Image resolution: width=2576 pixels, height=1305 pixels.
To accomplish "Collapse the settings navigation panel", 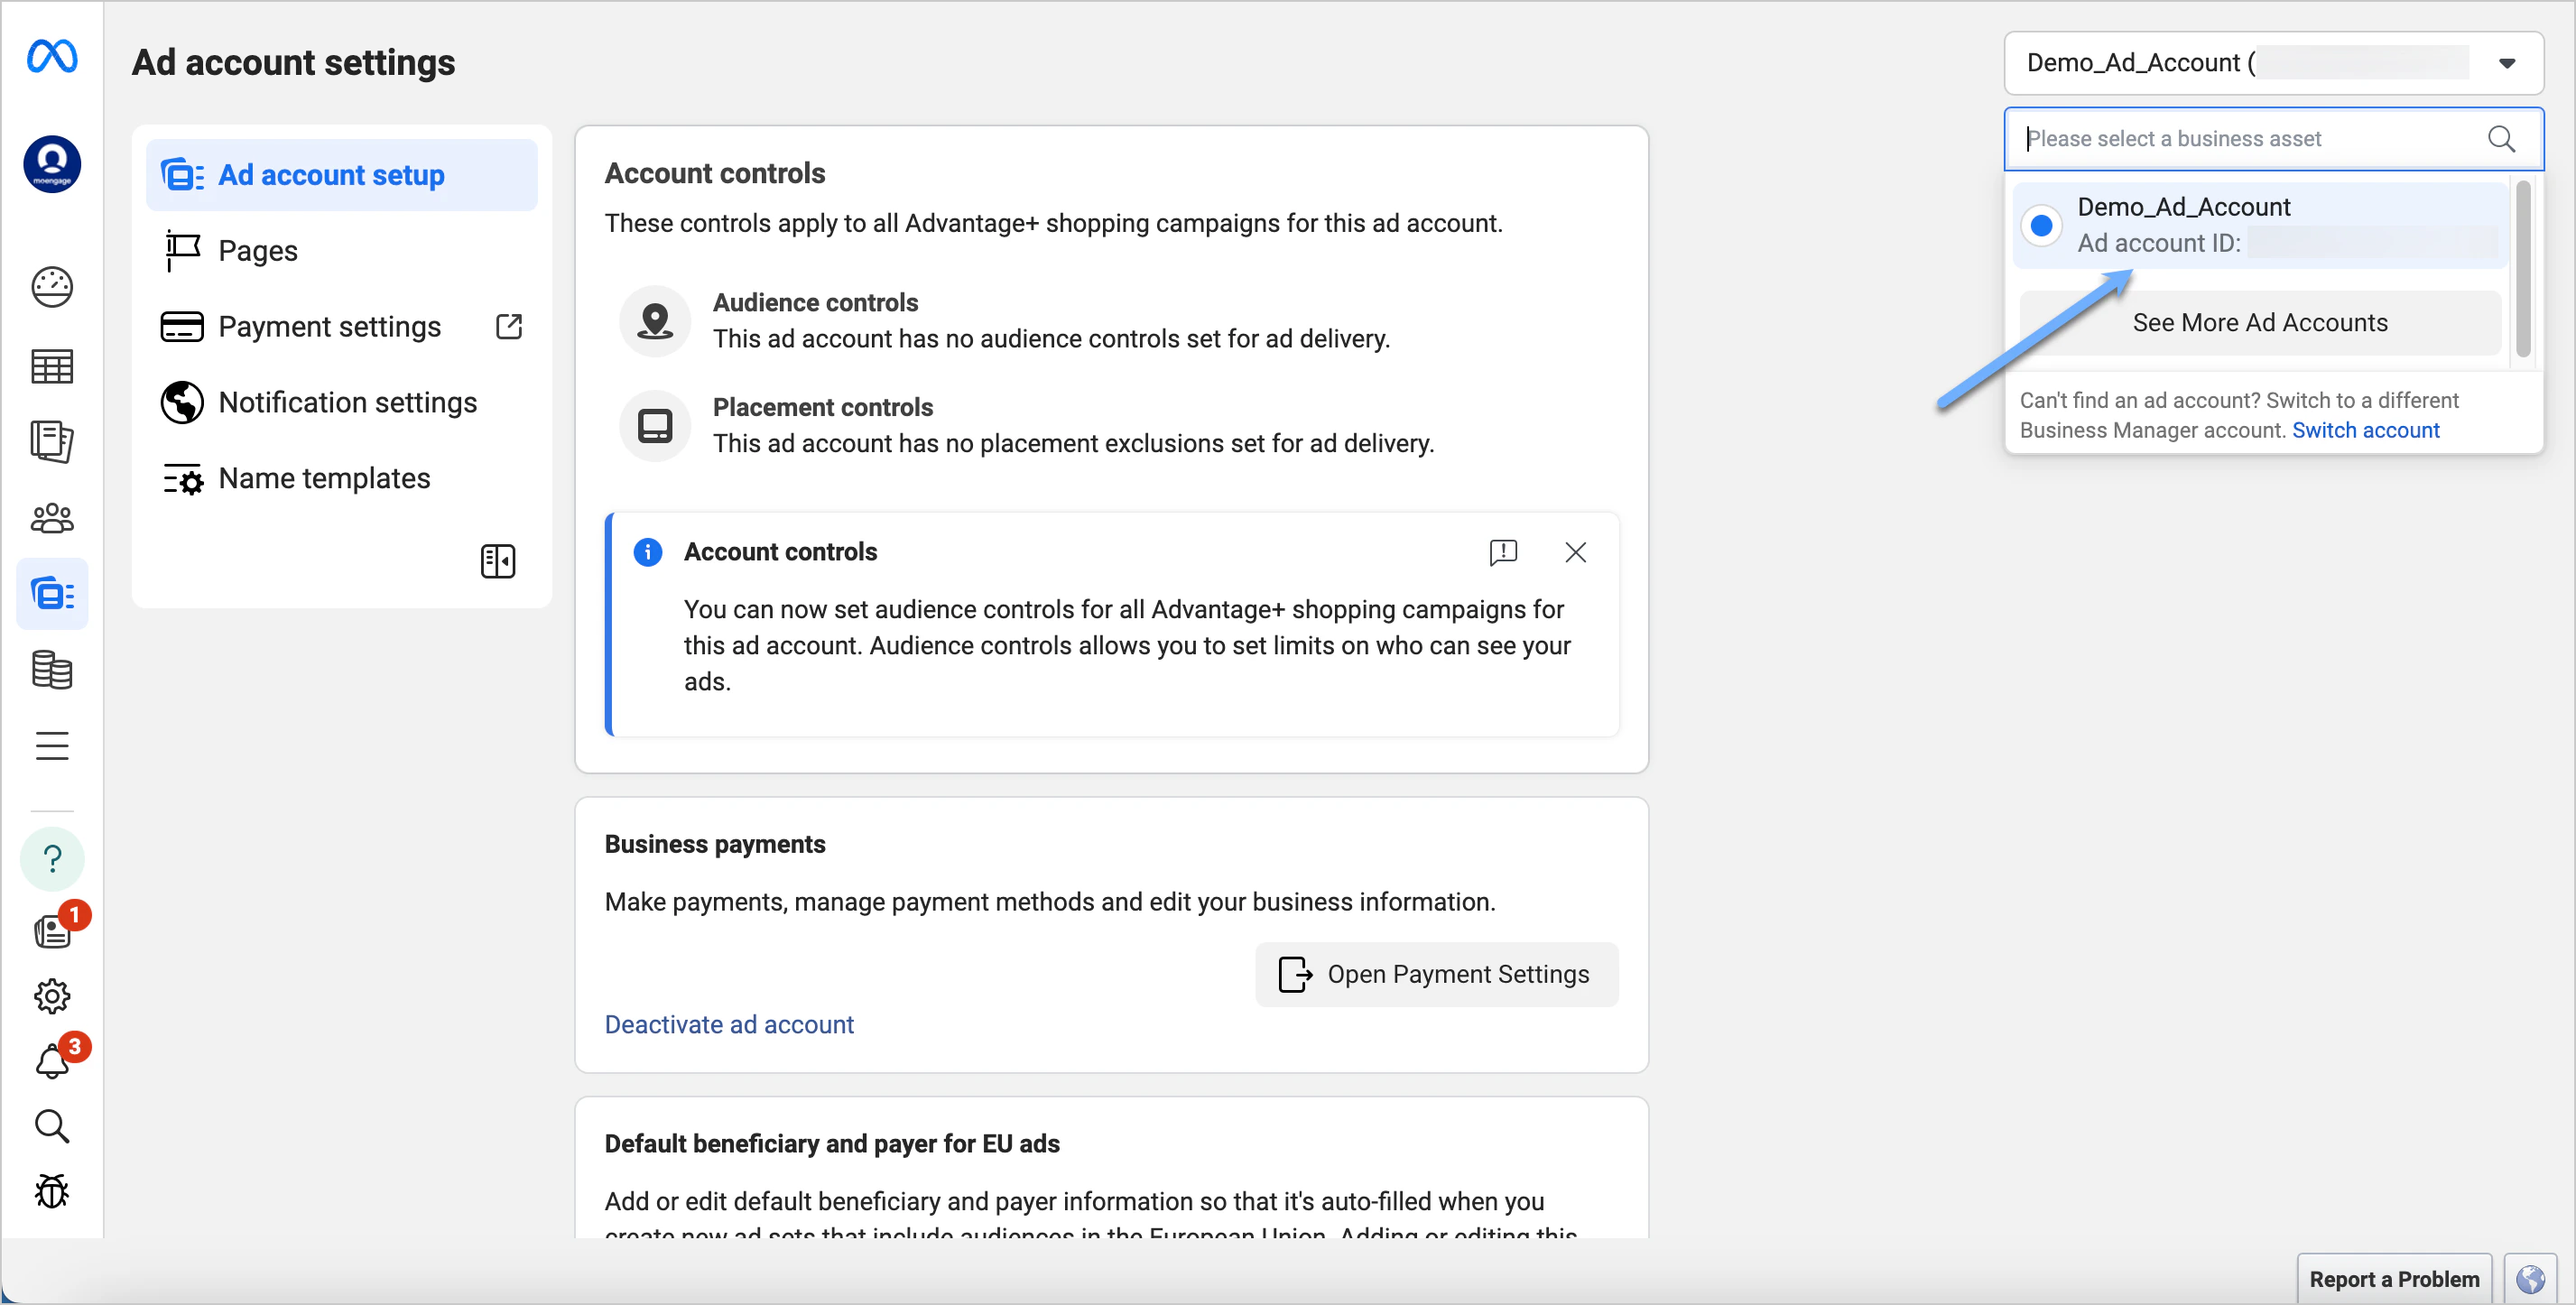I will 497,561.
